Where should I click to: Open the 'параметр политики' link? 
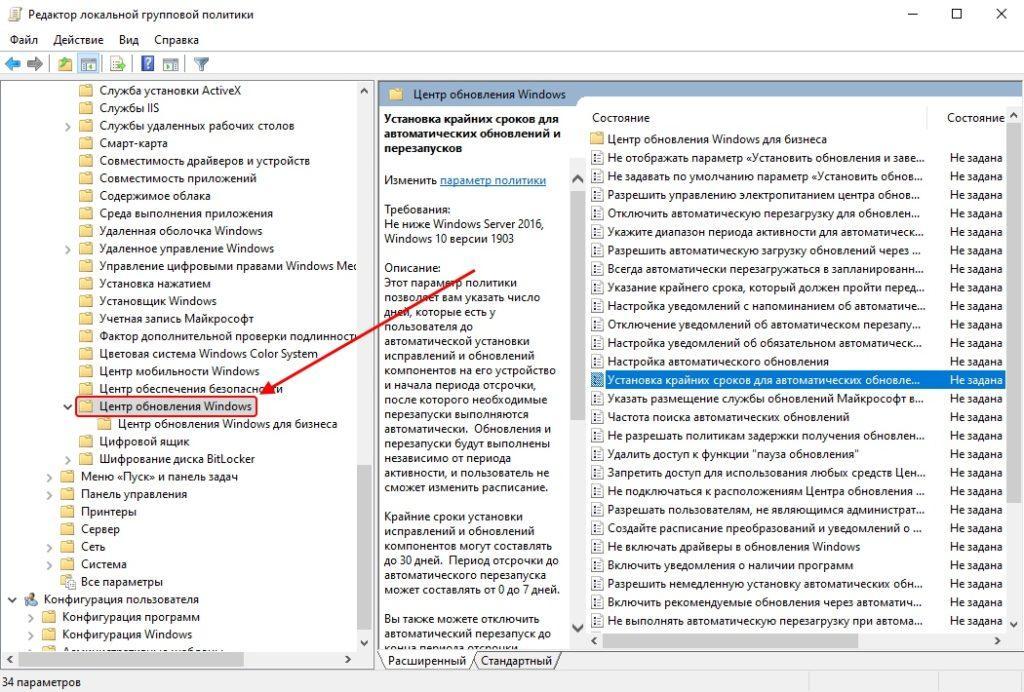pyautogui.click(x=493, y=180)
